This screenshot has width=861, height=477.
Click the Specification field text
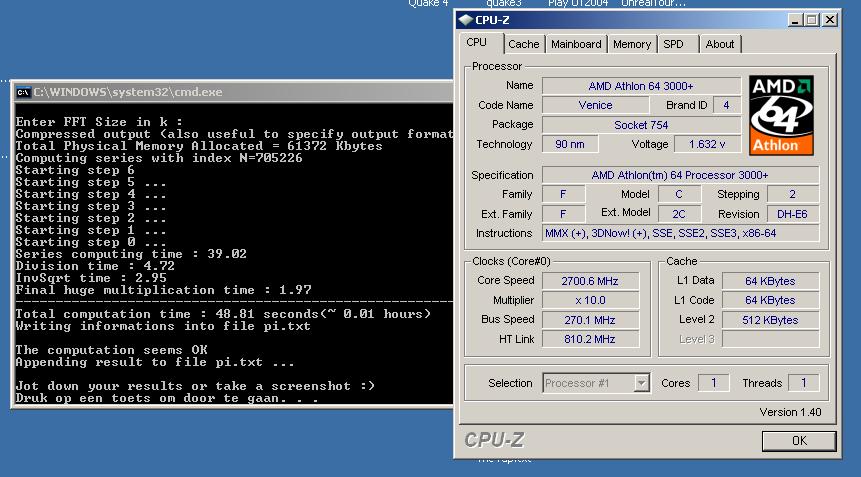(x=680, y=175)
